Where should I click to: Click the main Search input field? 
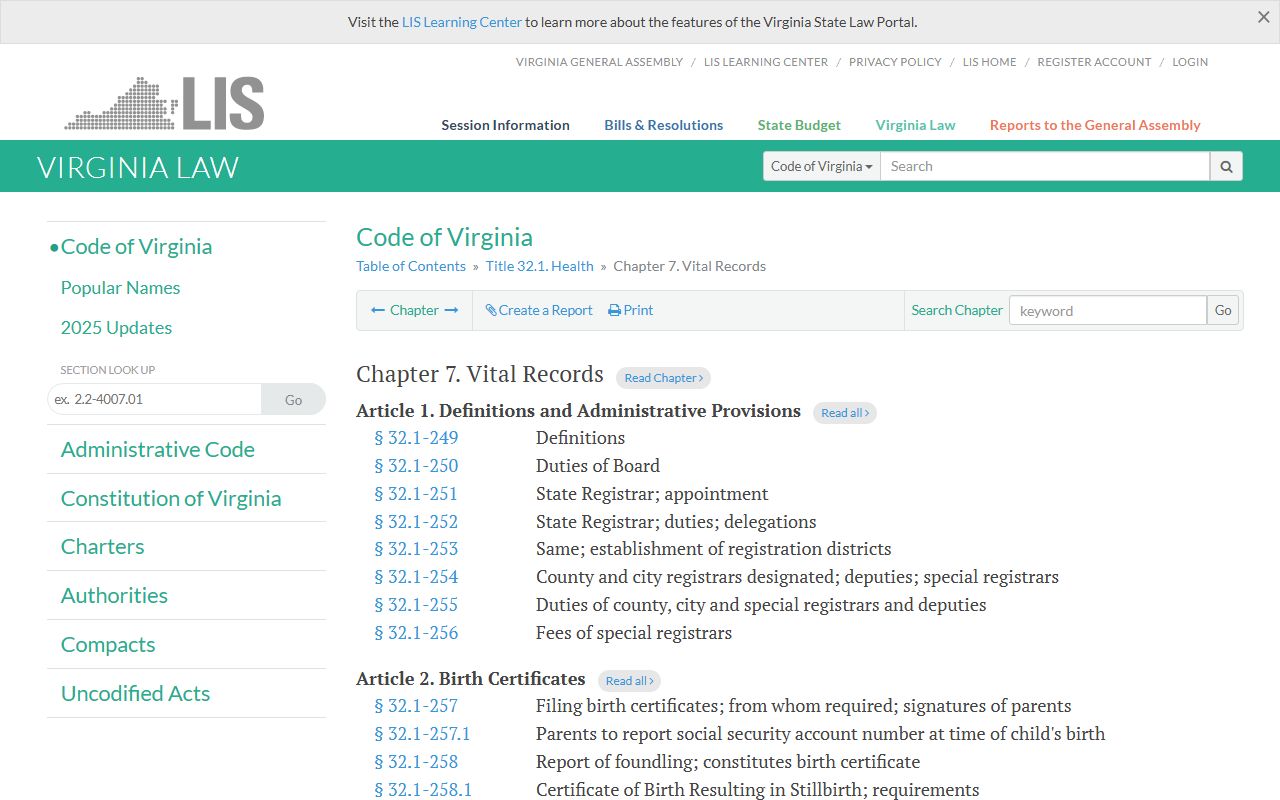pyautogui.click(x=1045, y=166)
